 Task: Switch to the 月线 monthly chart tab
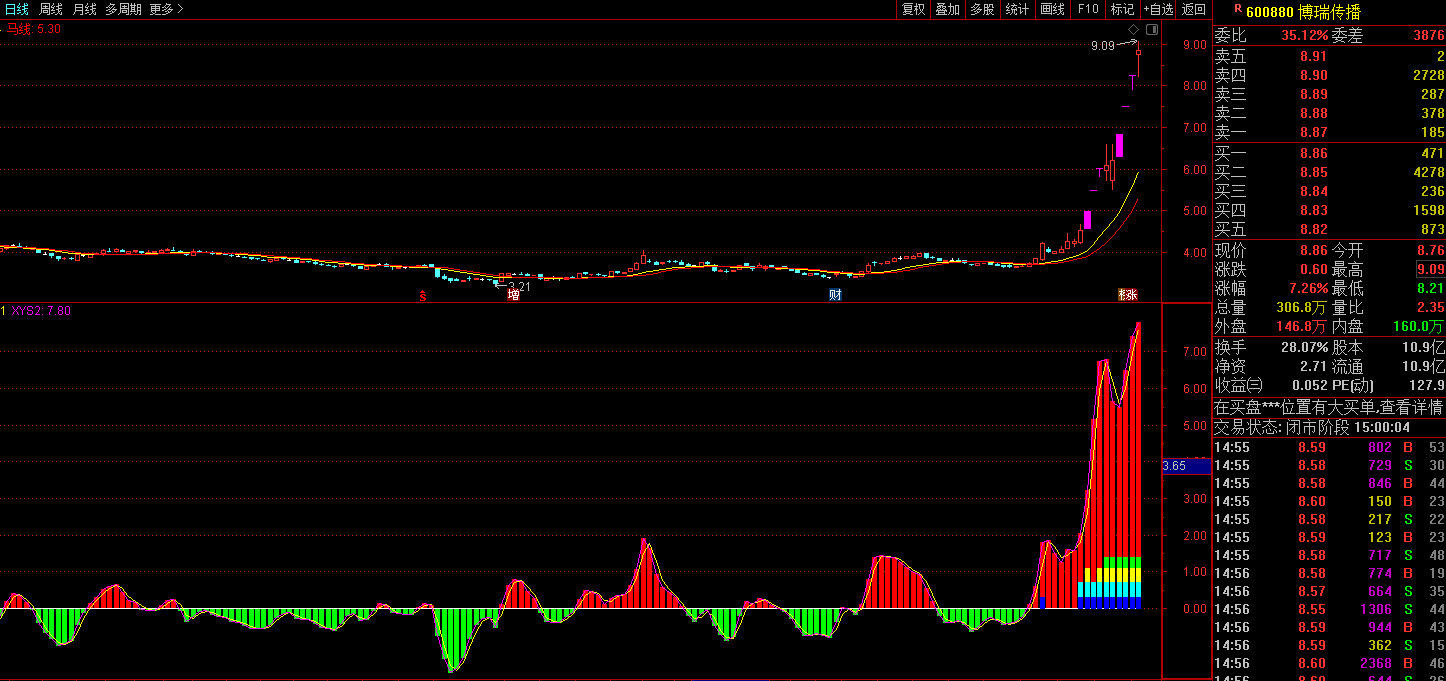point(84,9)
